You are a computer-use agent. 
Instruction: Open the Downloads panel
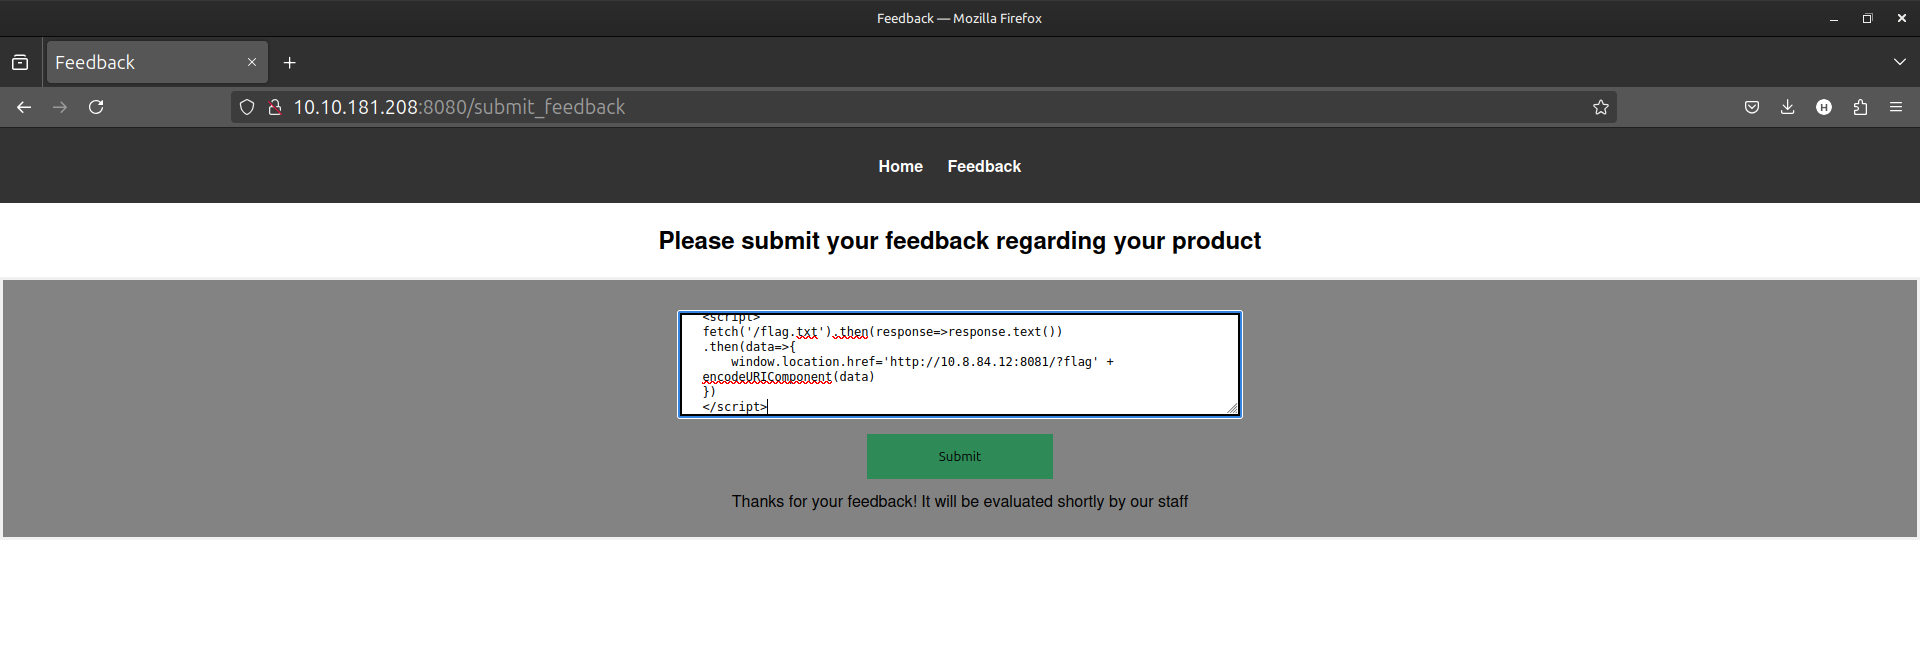click(x=1788, y=107)
